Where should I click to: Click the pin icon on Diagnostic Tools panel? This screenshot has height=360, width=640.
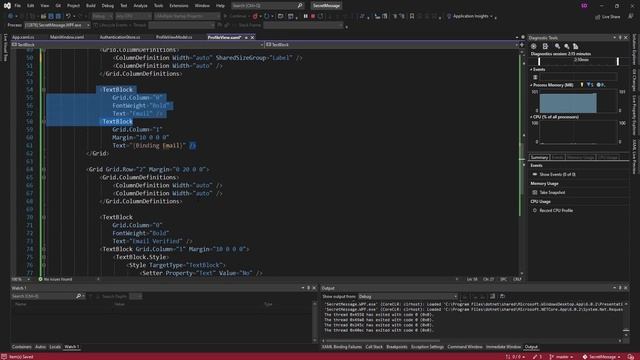620,38
